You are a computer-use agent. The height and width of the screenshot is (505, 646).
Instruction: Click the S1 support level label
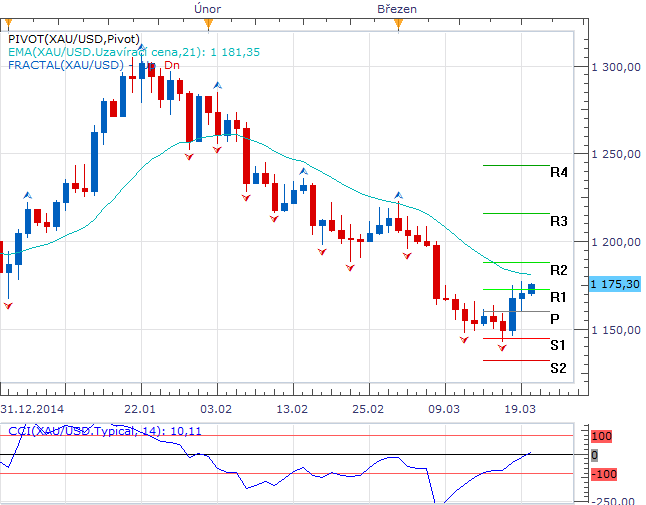tap(558, 345)
